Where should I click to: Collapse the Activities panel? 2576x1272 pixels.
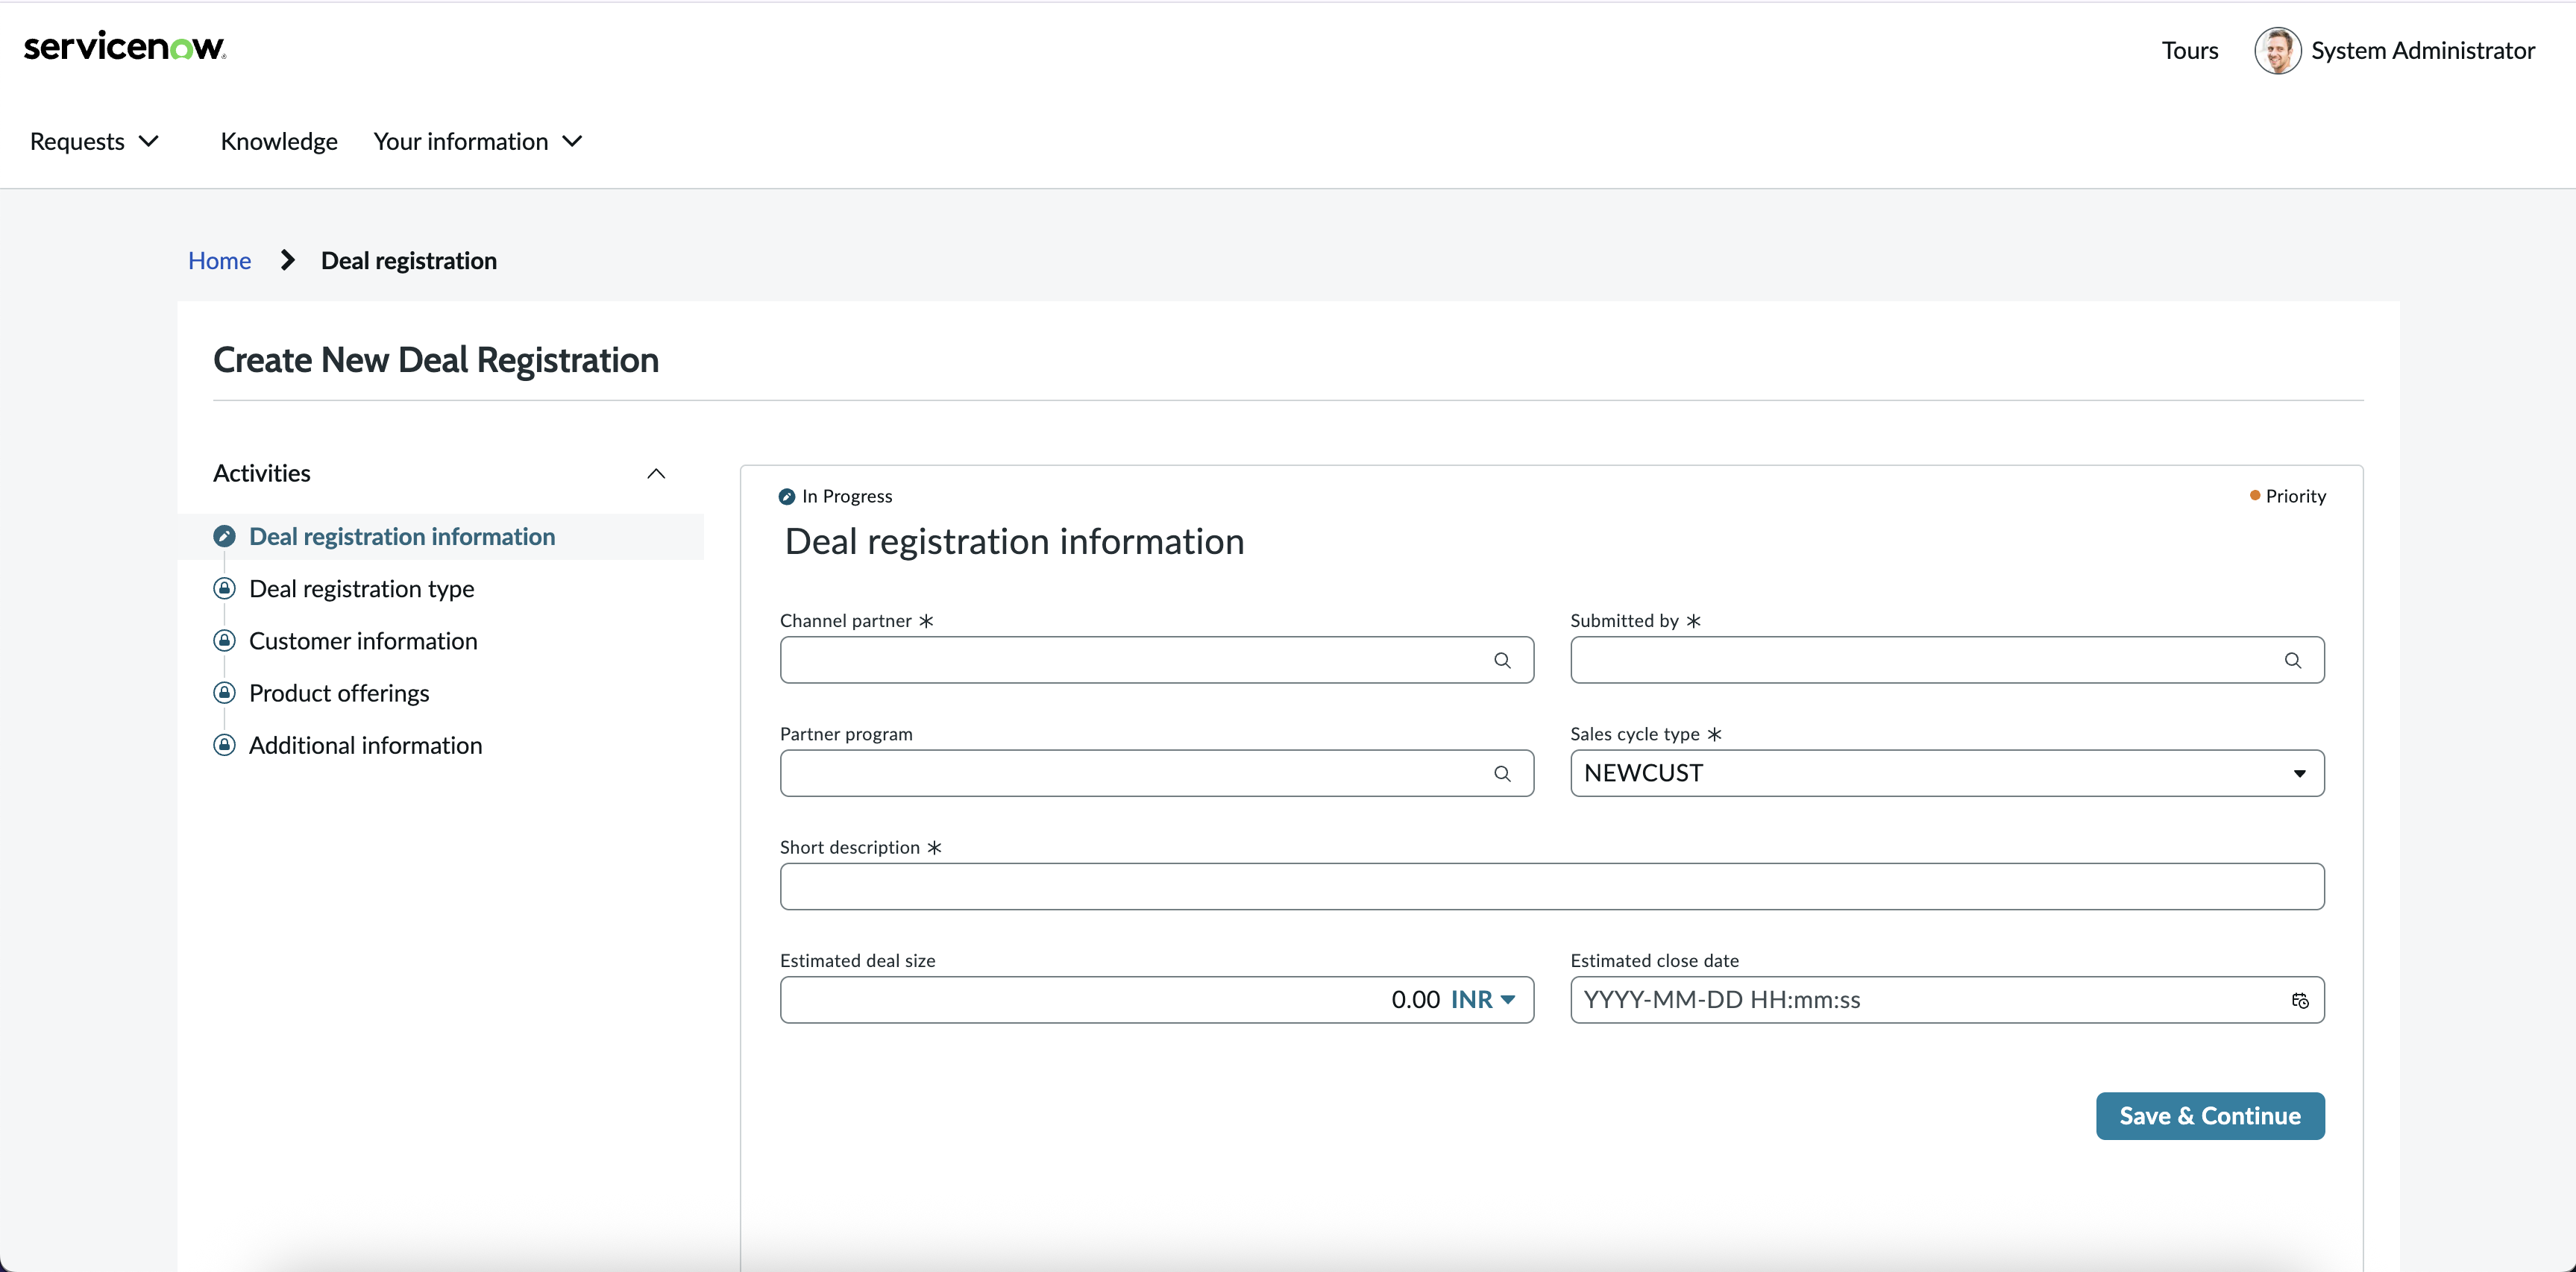pos(656,473)
